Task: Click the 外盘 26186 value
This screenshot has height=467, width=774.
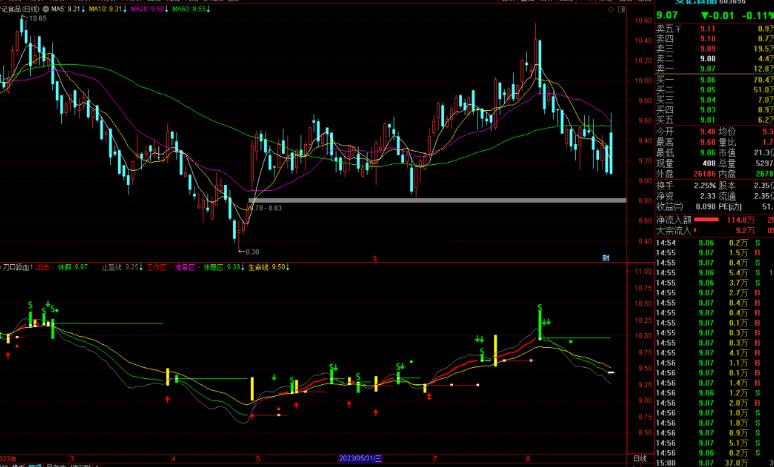Action: point(704,174)
